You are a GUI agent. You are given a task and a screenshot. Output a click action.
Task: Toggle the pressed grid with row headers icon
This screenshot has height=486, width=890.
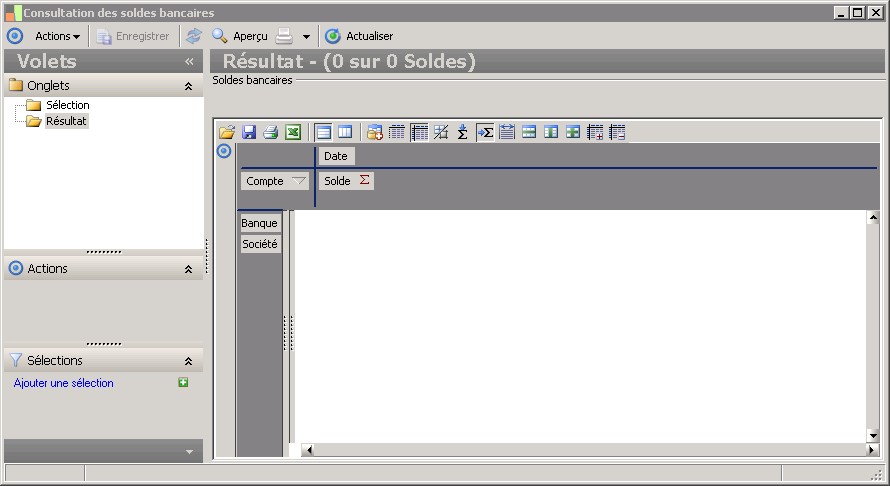[419, 132]
